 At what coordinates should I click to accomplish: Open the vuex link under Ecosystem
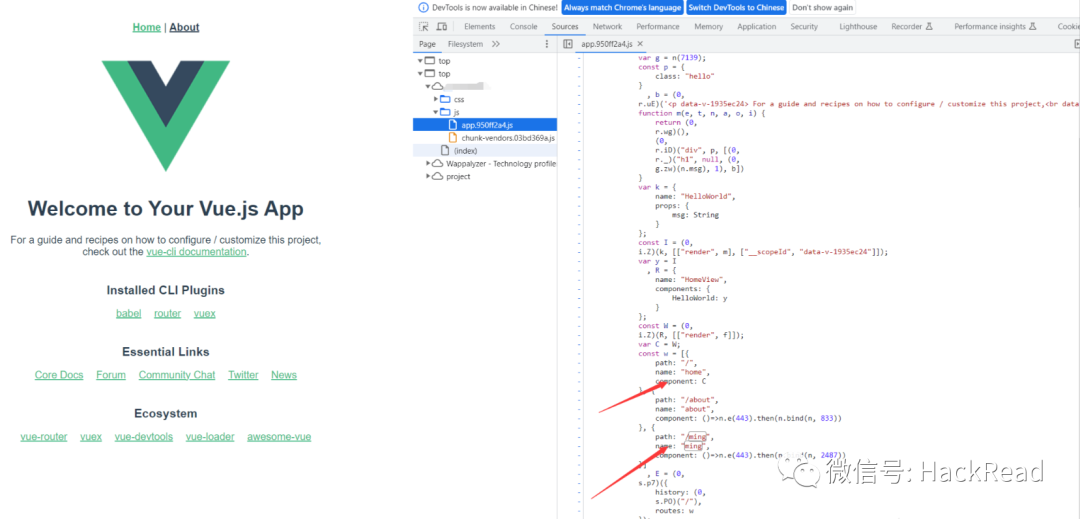[x=91, y=437]
